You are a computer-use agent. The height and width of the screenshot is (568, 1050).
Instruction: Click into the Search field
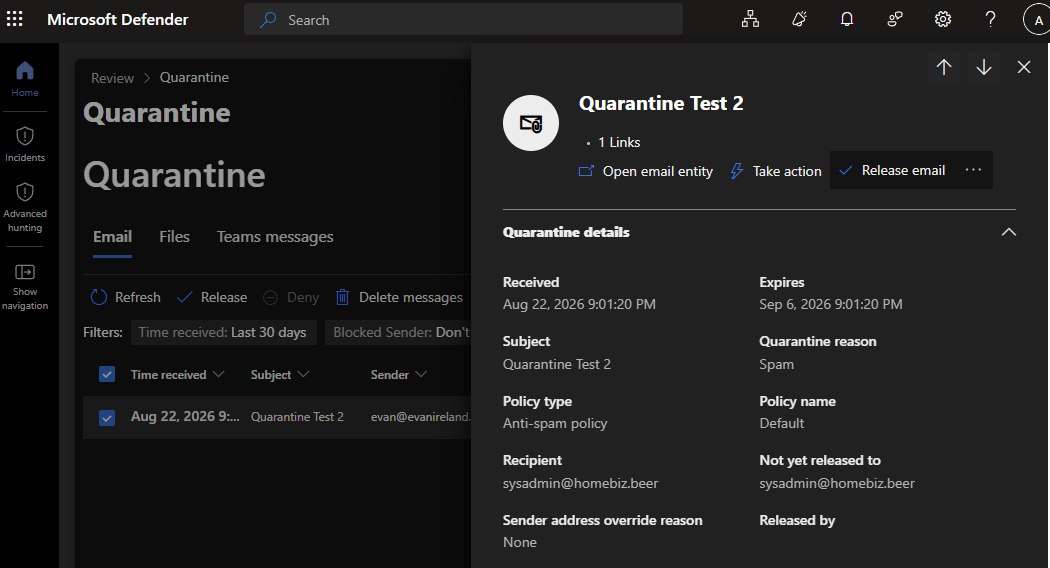[x=463, y=19]
